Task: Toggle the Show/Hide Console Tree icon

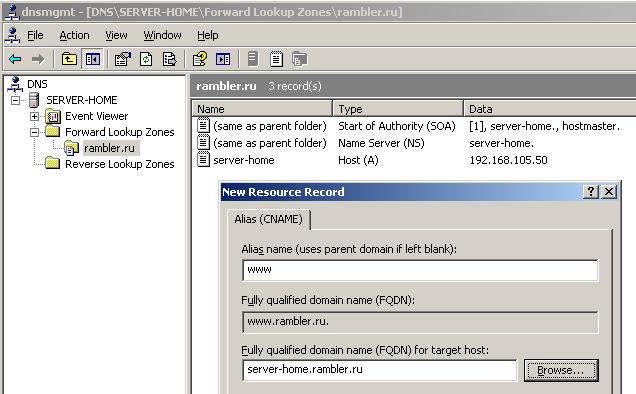Action: pyautogui.click(x=92, y=59)
